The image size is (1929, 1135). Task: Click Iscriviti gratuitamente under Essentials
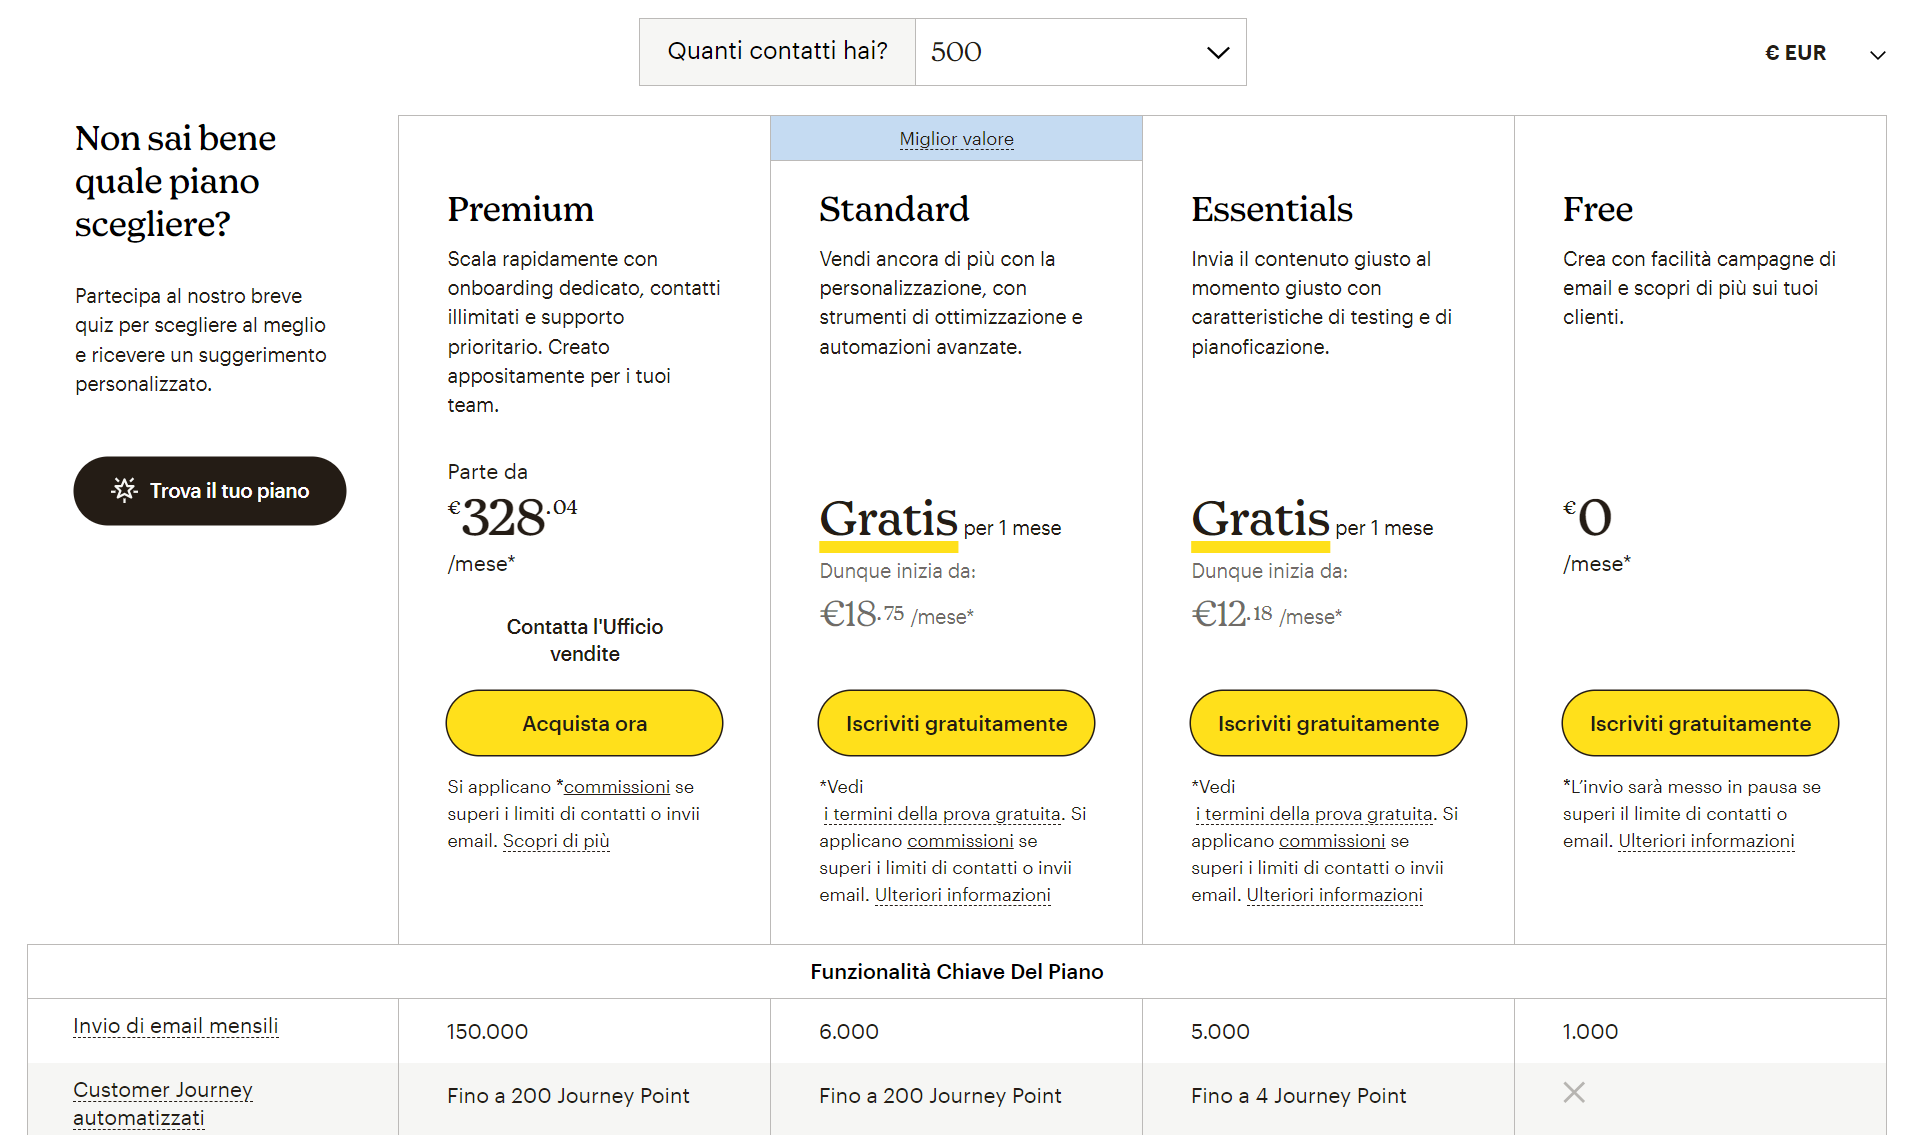coord(1328,723)
